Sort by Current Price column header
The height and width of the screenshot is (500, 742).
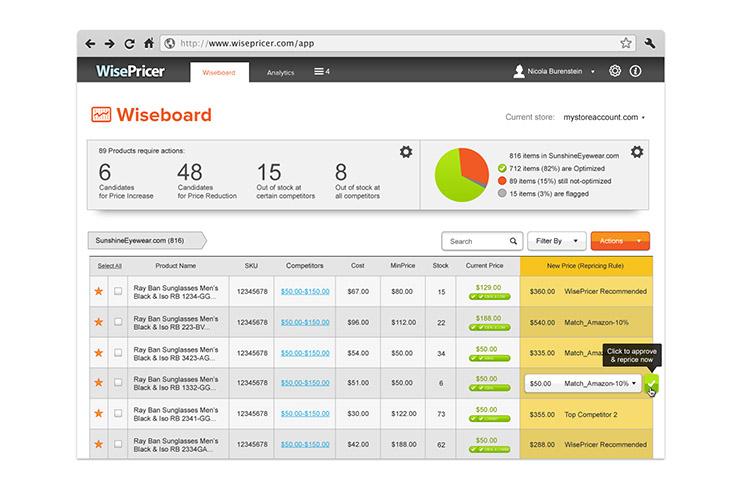pos(485,266)
